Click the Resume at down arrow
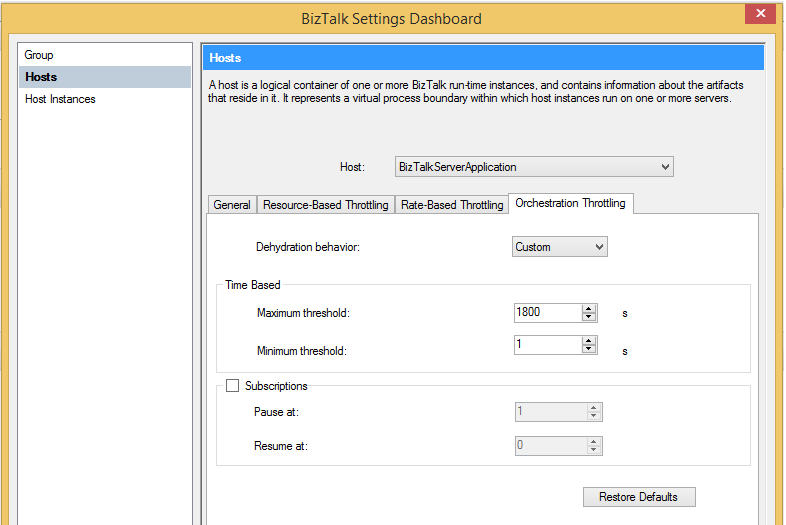The image size is (786, 525). tap(594, 450)
